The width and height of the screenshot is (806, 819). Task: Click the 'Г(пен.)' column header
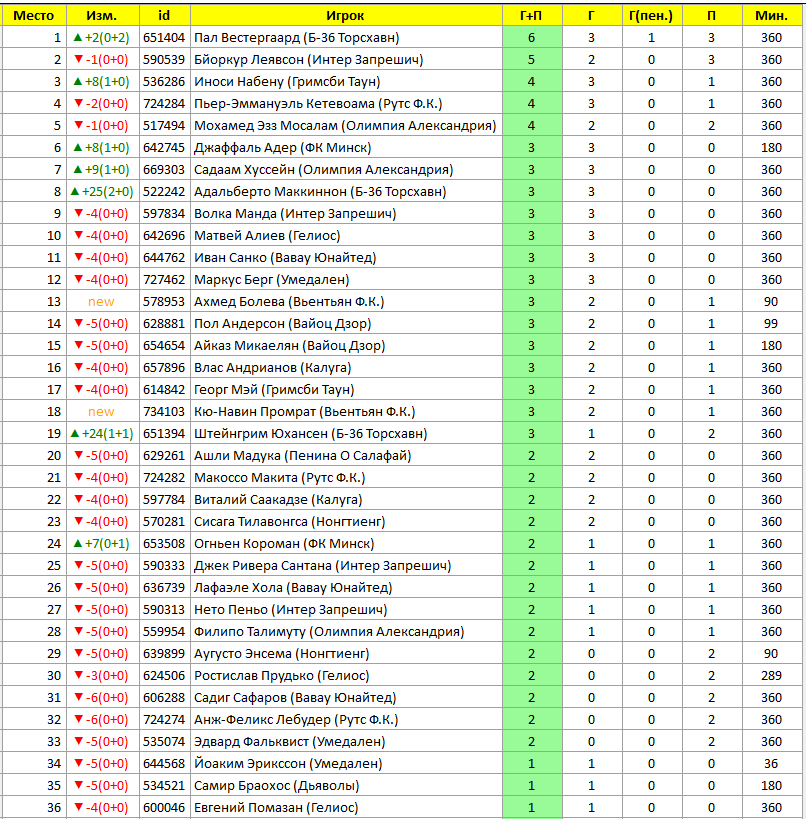pos(651,16)
